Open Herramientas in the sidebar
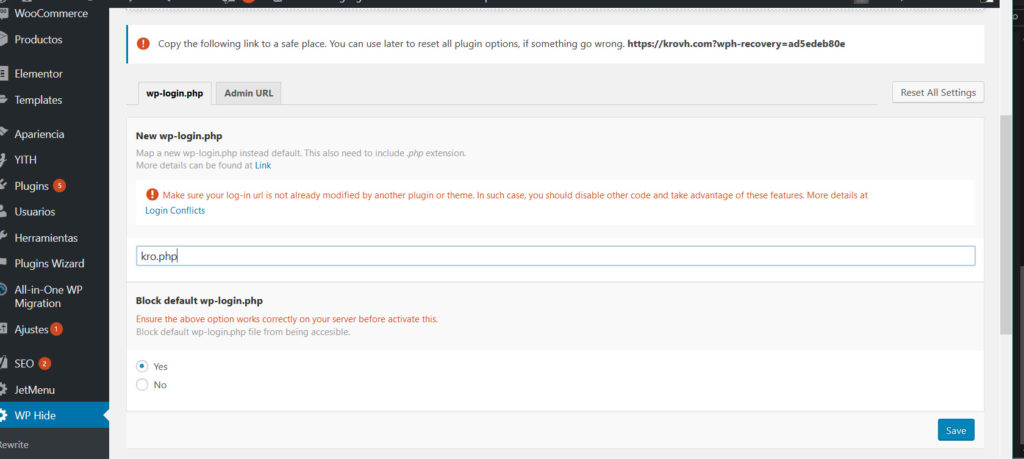Viewport: 1024px width, 459px height. (45, 238)
